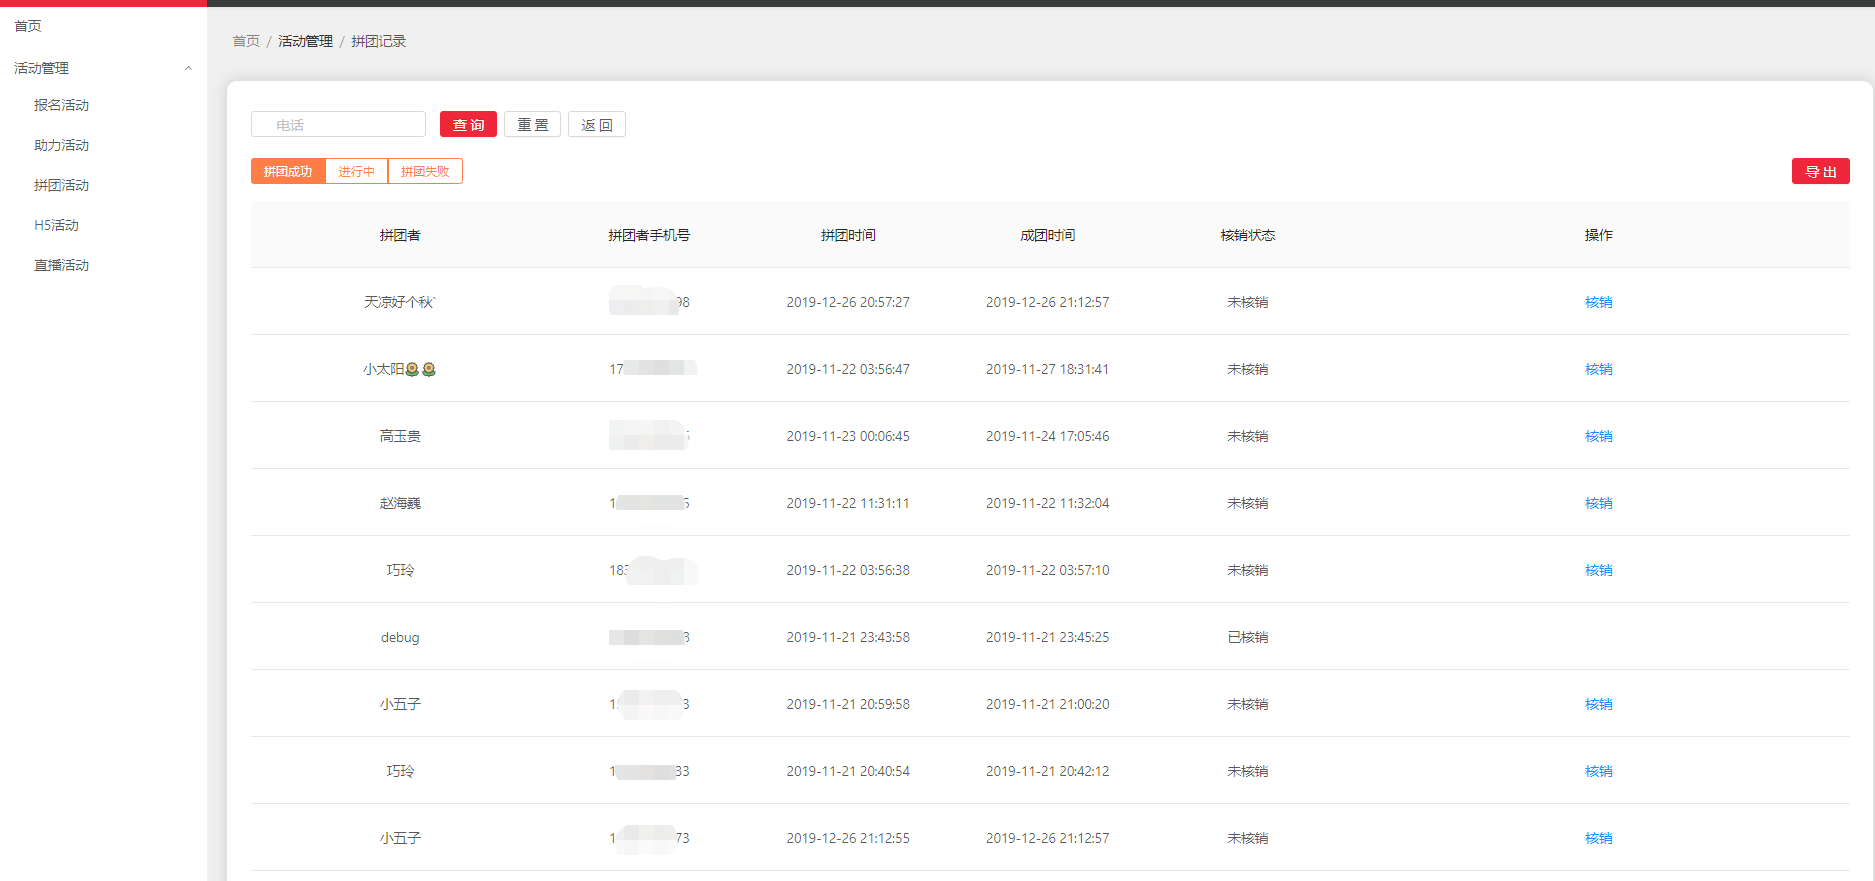Click the 拼团记录 breadcrumb
The image size is (1875, 881).
point(378,41)
